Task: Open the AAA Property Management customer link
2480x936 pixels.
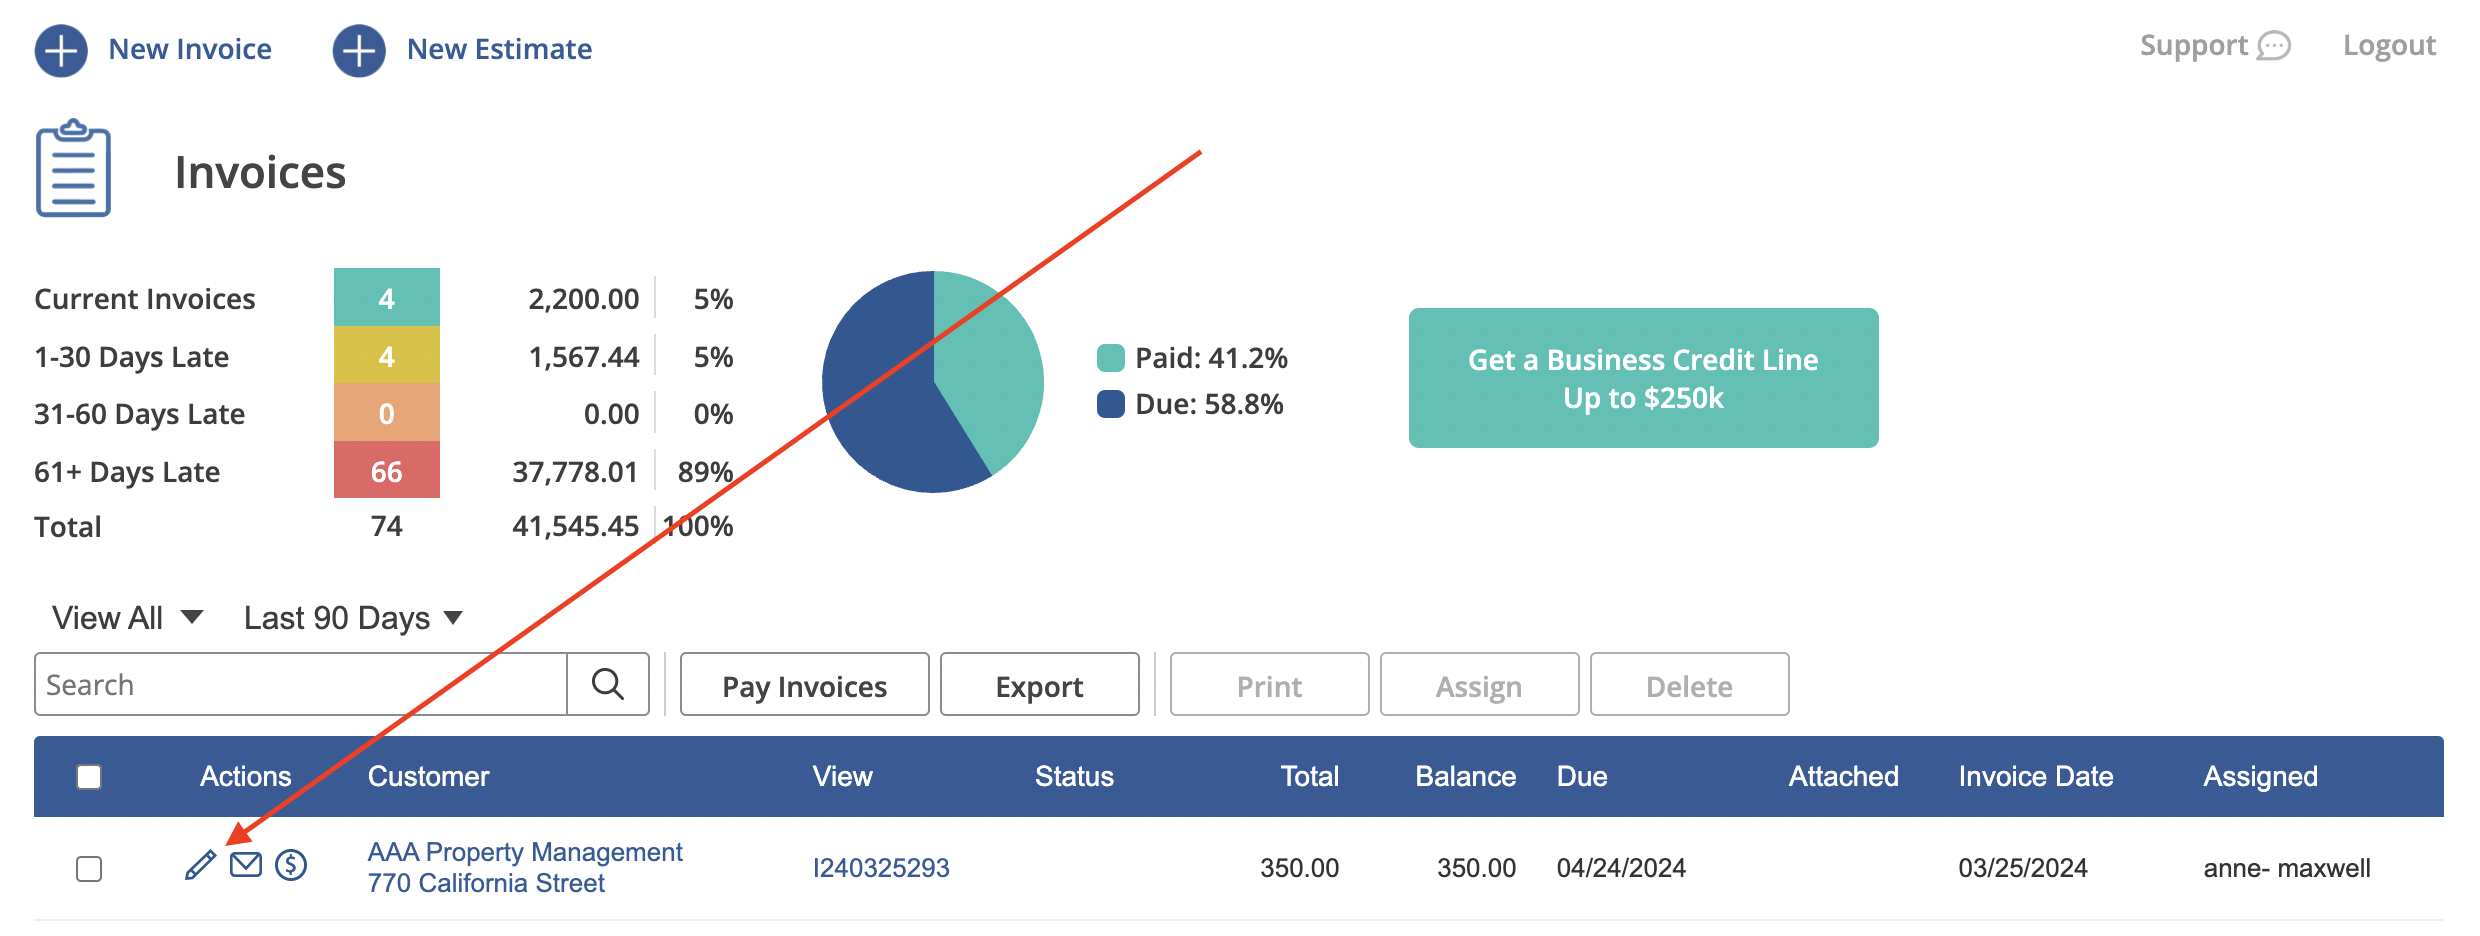Action: click(525, 852)
